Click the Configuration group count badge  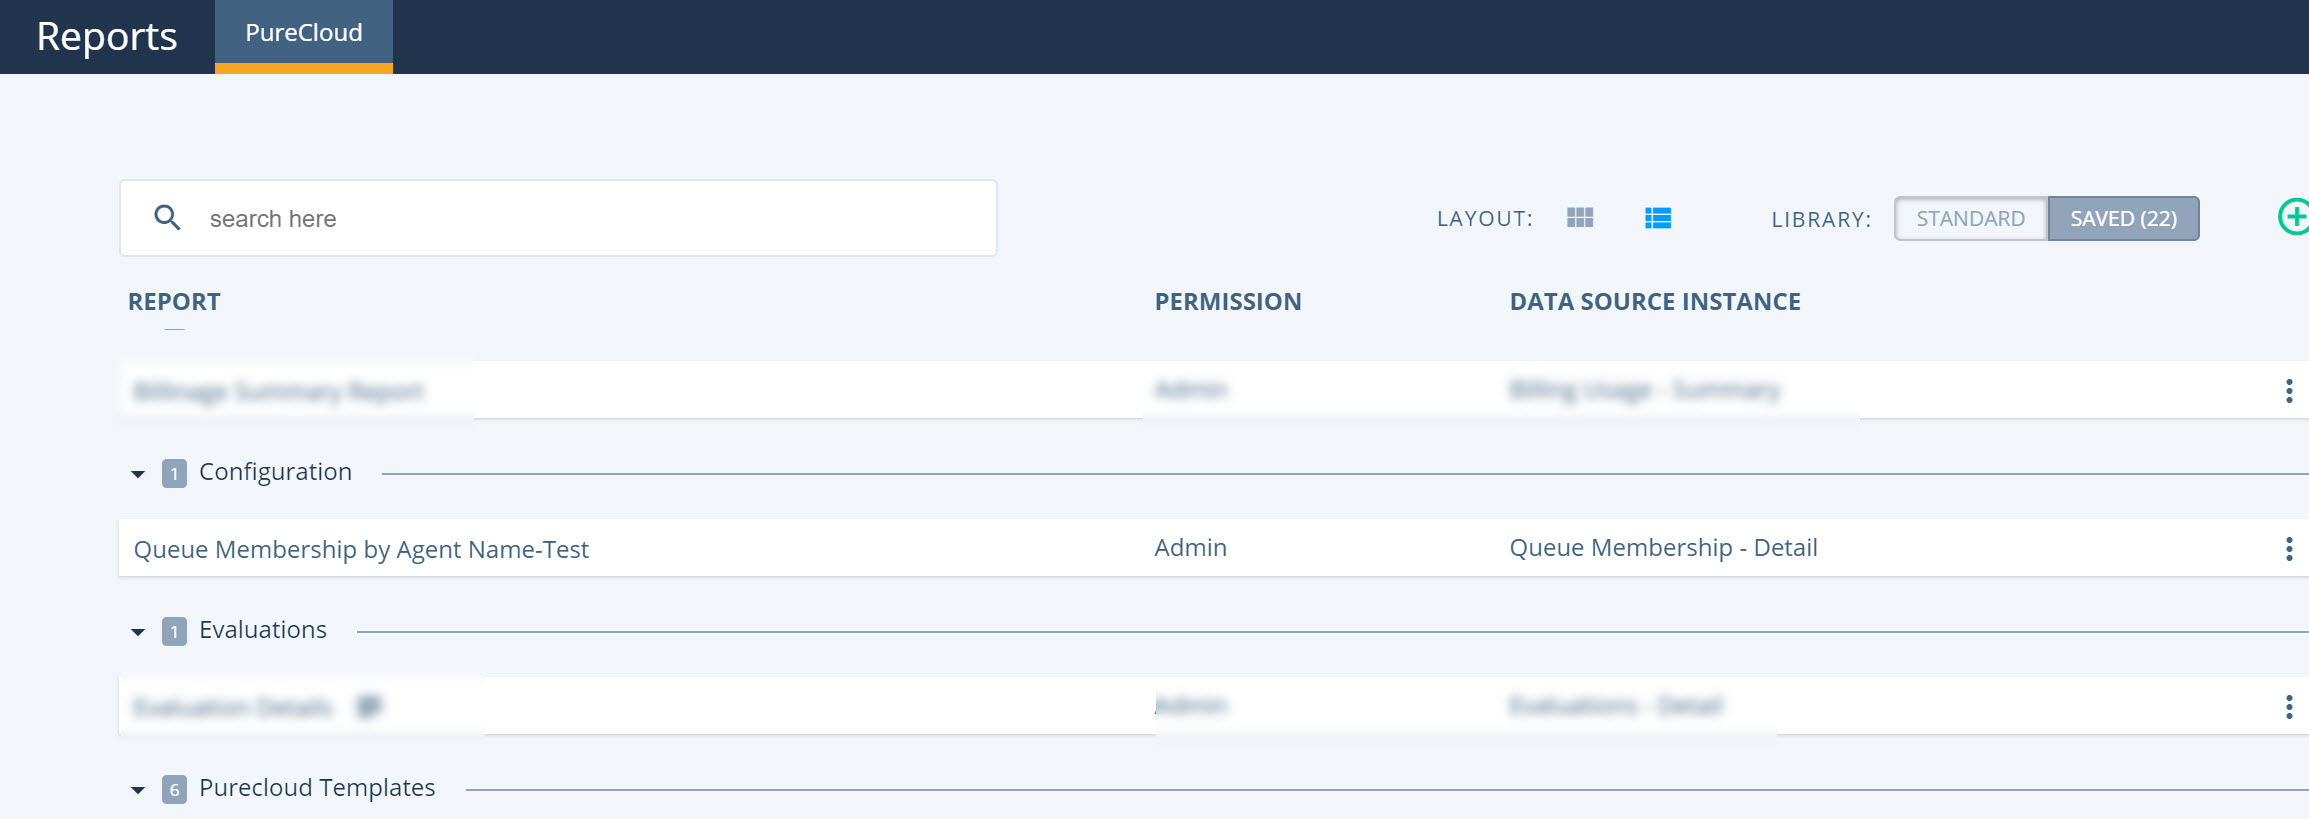(x=174, y=473)
